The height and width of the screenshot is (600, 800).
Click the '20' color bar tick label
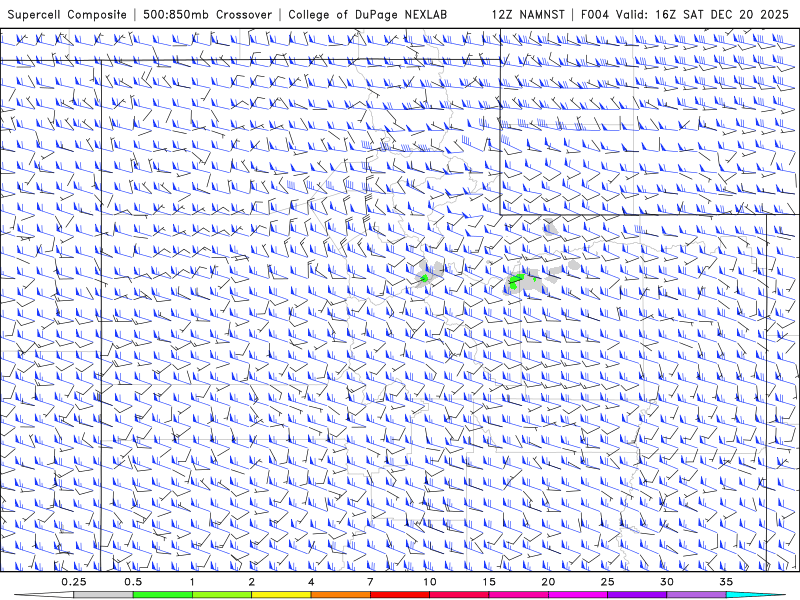pos(548,582)
